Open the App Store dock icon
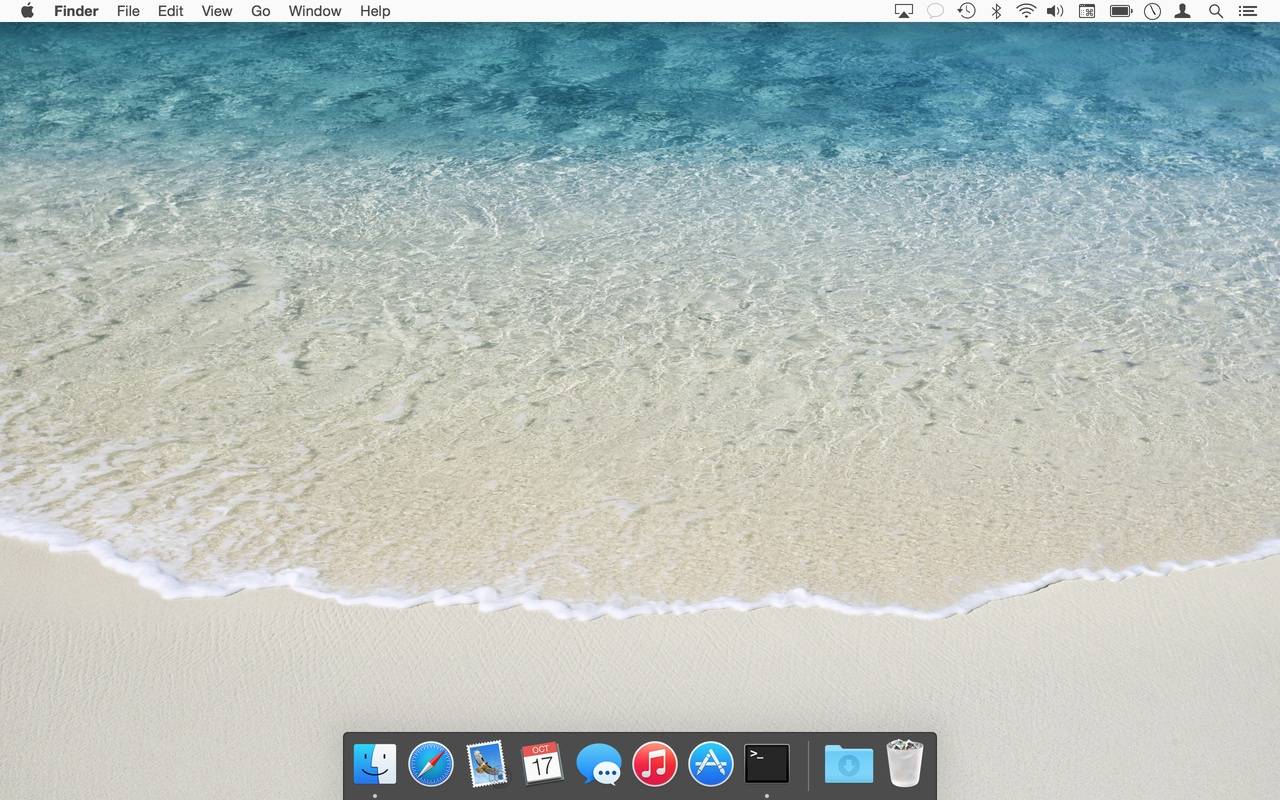 click(711, 765)
